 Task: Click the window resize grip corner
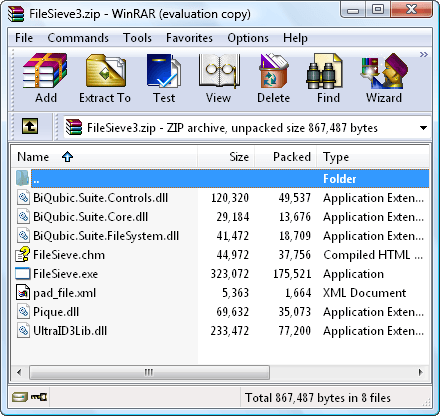tap(427, 402)
